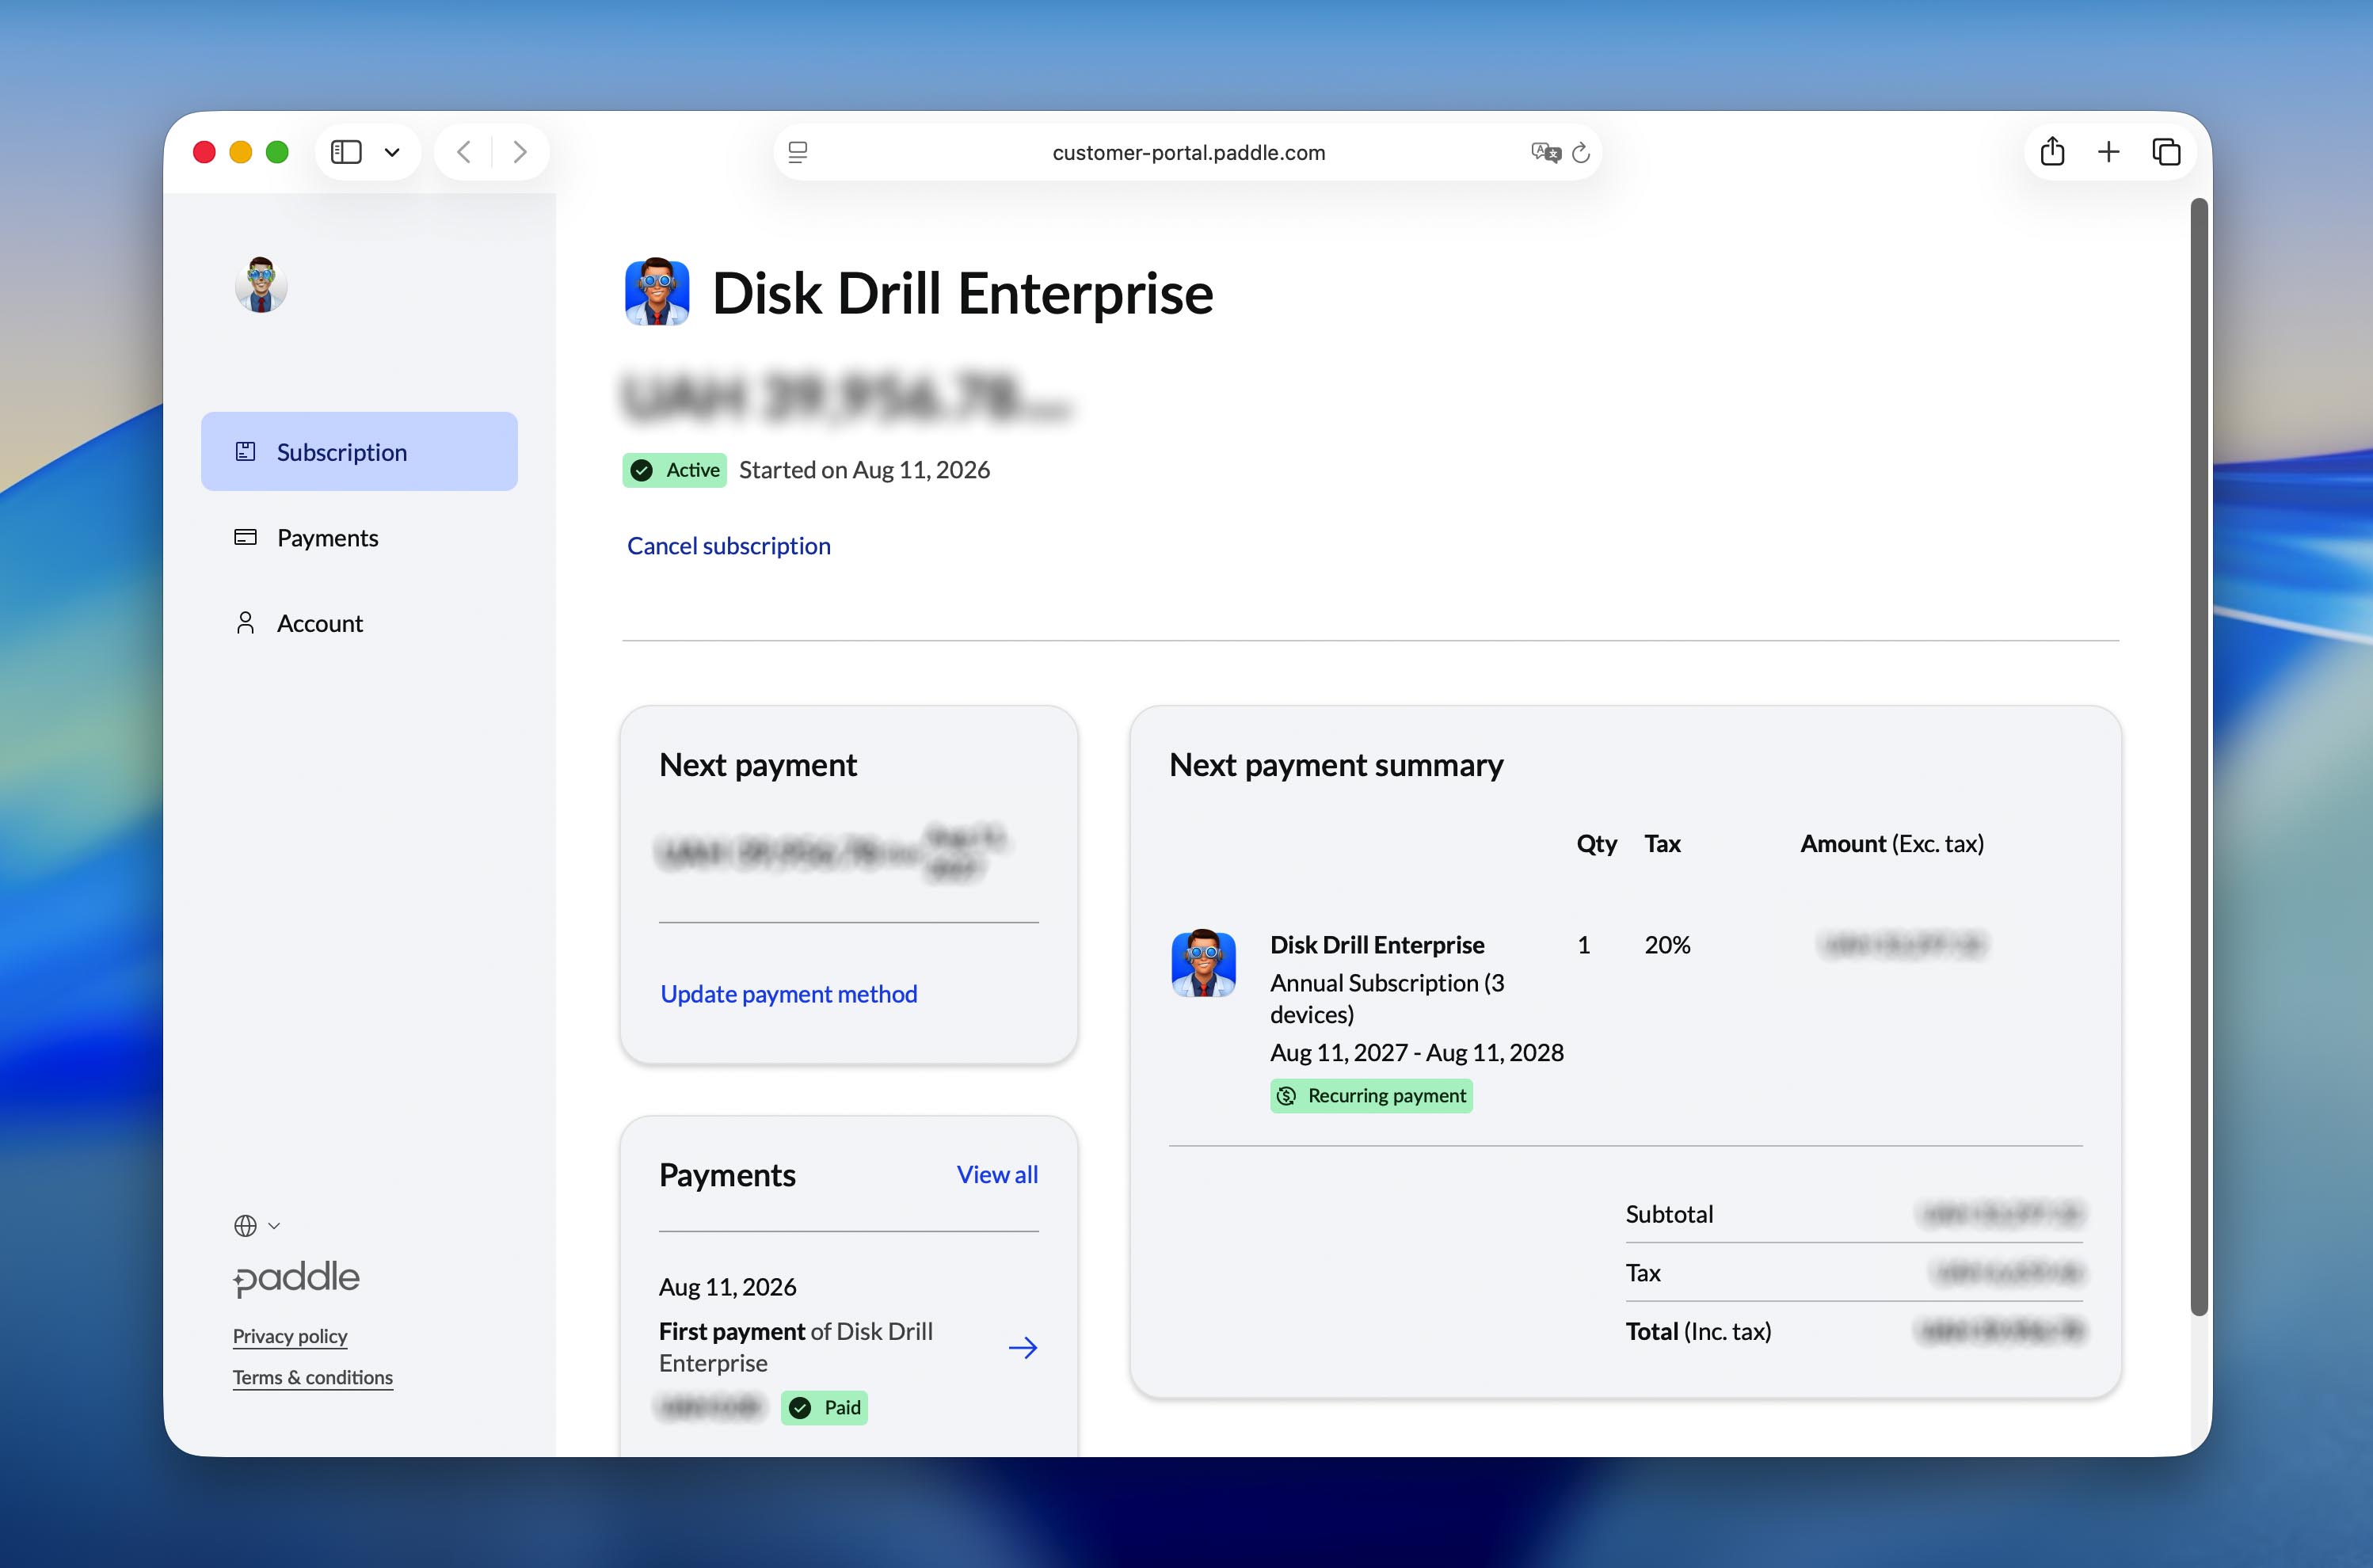Click the Disk Drill app icon beside title
The image size is (2373, 1568).
coord(657,292)
